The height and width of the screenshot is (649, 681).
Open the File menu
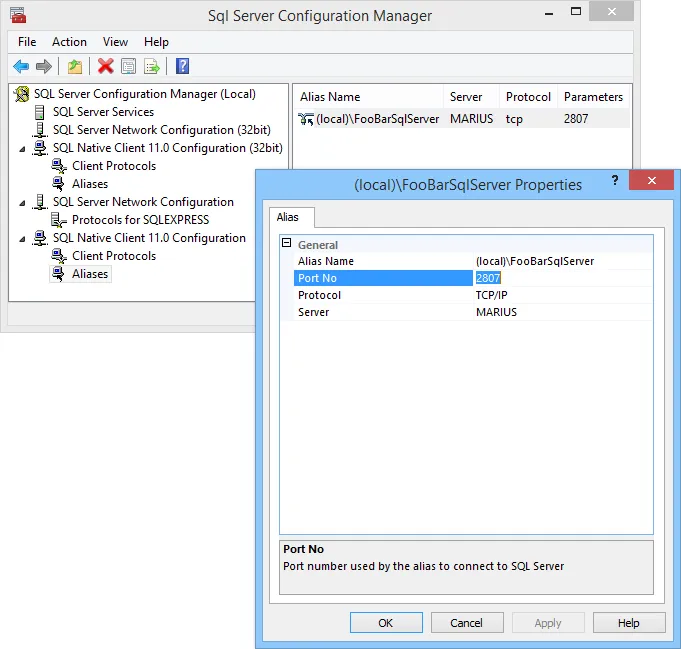(x=27, y=42)
